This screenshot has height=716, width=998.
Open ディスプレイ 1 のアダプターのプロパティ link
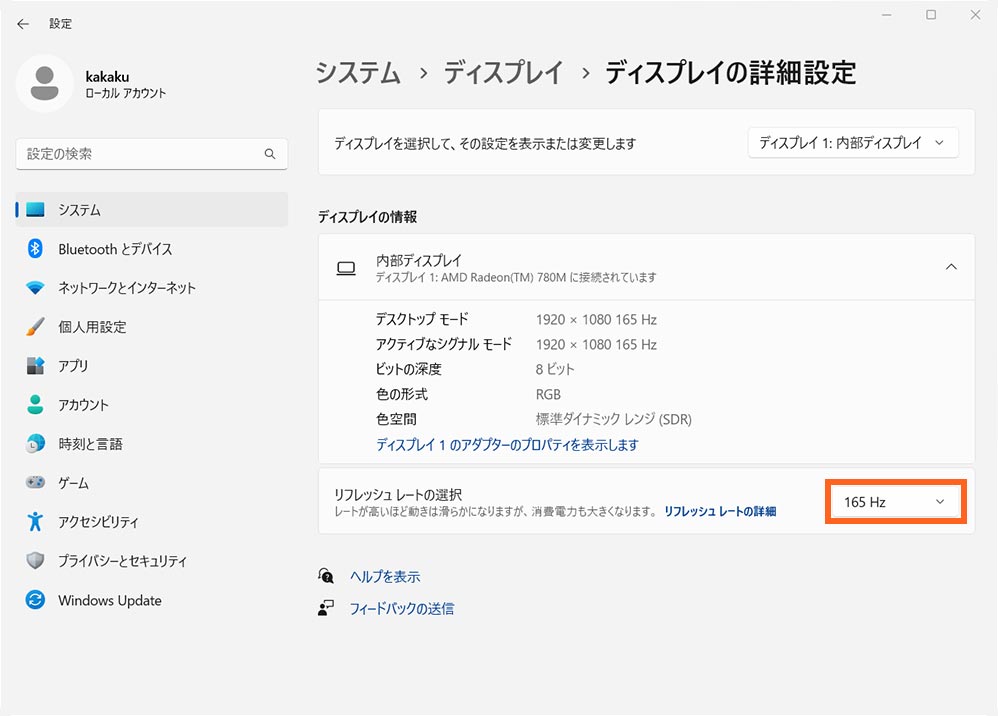(506, 445)
